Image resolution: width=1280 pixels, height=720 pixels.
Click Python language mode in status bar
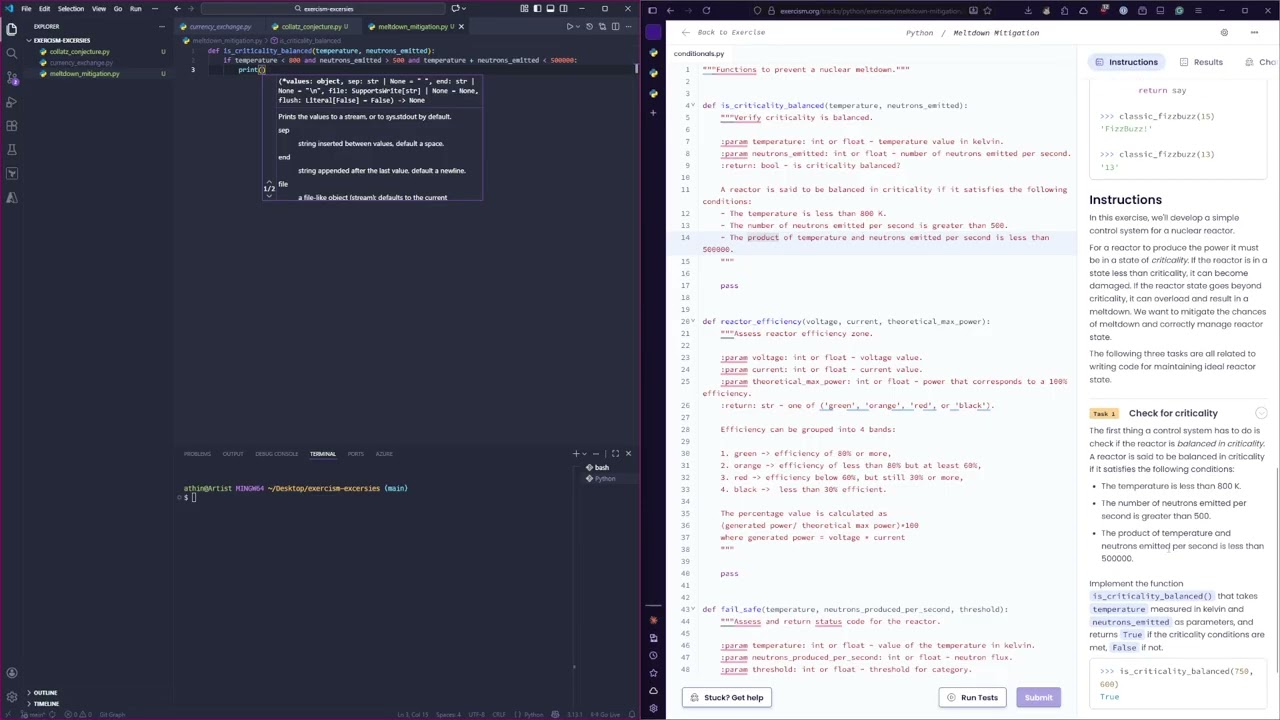534,714
